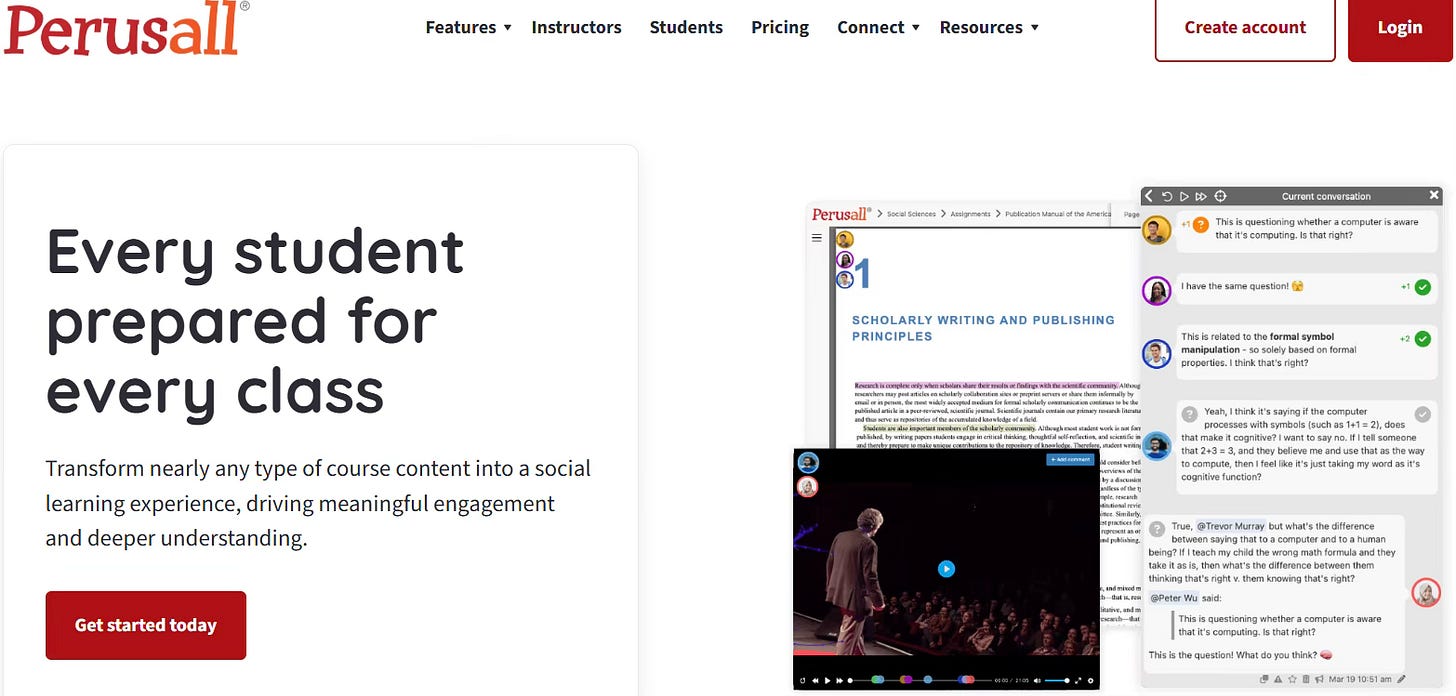Screen dimensions: 1456x696
Task: Toggle the green +2 checkmark on the formal symbol comment
Action: [x=1423, y=339]
